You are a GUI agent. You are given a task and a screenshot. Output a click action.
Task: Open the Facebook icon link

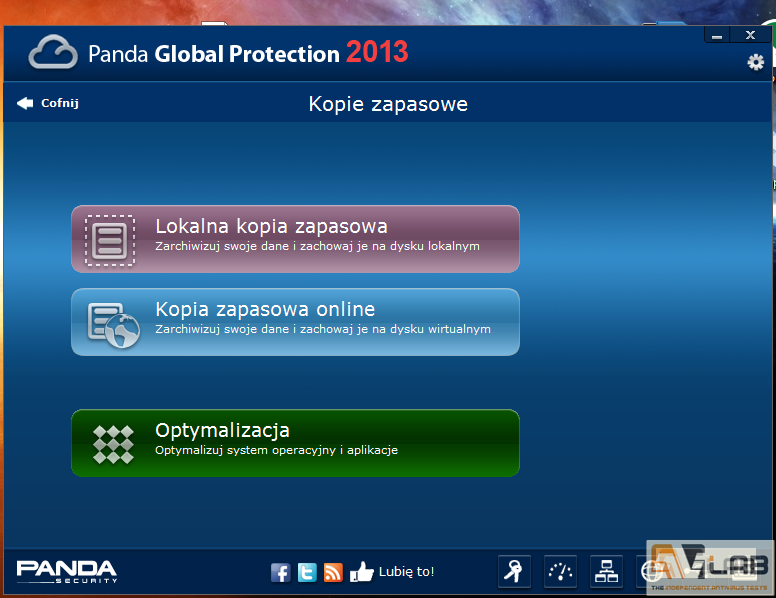(x=281, y=572)
